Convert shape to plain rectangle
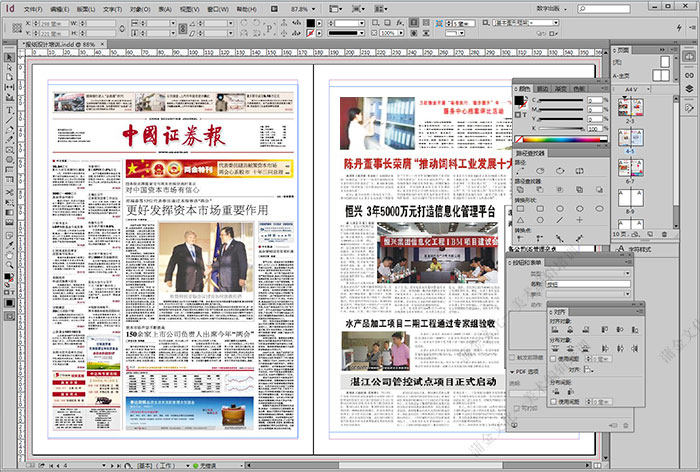Viewport: 700px width, 472px height. 521,209
